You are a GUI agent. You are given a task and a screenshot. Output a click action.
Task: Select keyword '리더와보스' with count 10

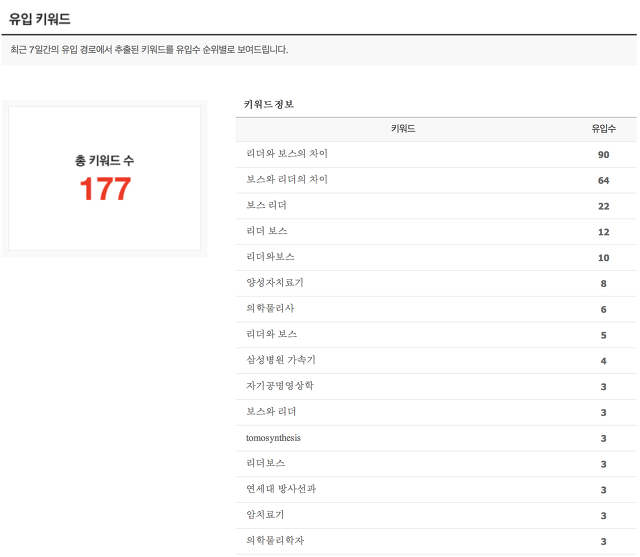270,257
